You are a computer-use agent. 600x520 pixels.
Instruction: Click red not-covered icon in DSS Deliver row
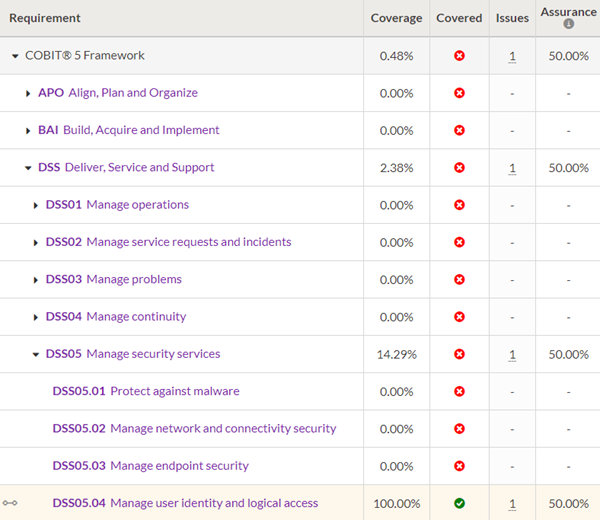[x=459, y=168]
